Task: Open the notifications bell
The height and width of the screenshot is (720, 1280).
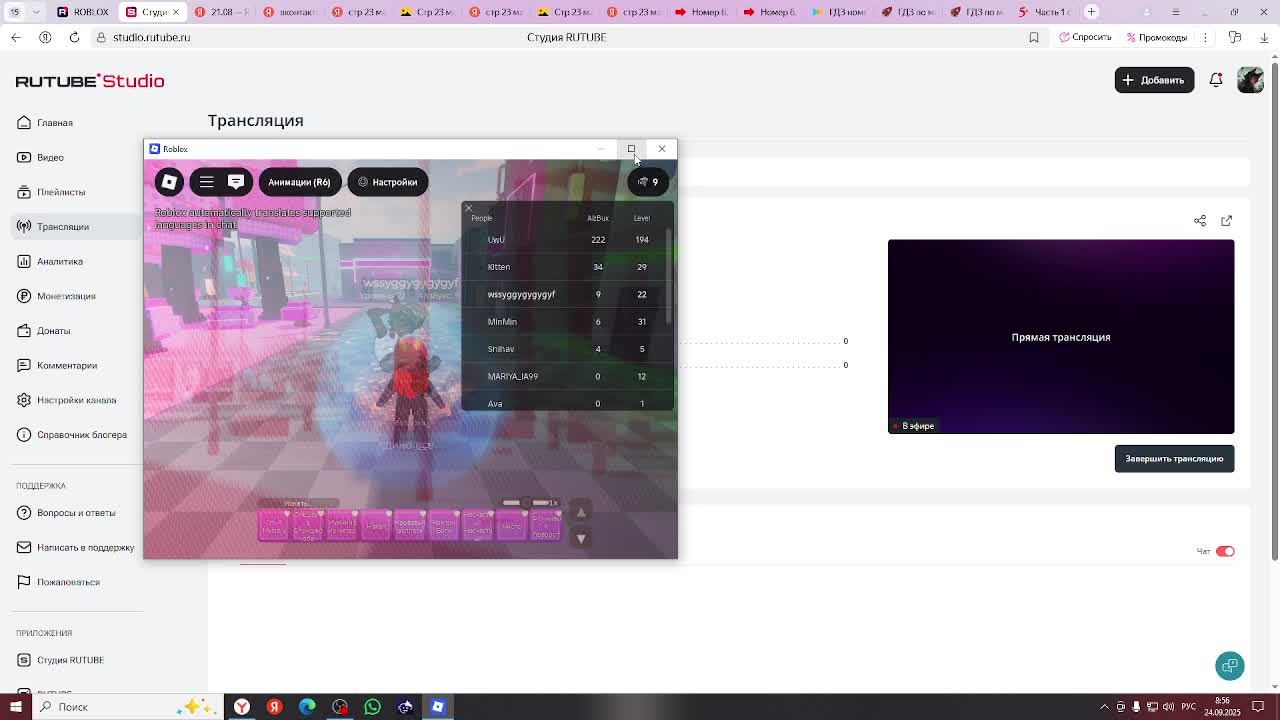Action: pyautogui.click(x=1216, y=80)
